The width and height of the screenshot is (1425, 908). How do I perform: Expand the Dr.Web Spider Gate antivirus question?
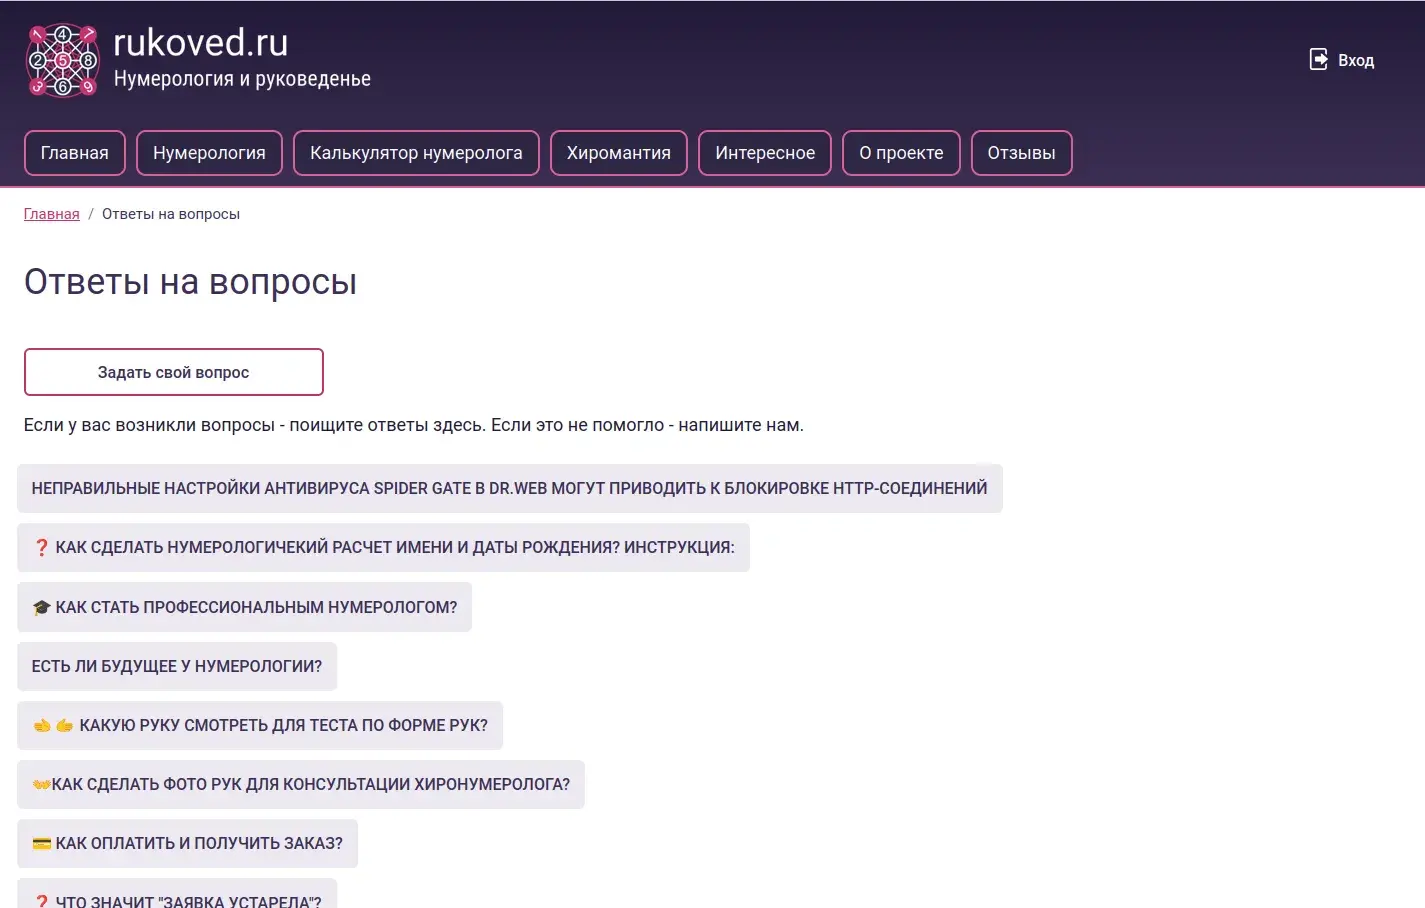pyautogui.click(x=509, y=488)
